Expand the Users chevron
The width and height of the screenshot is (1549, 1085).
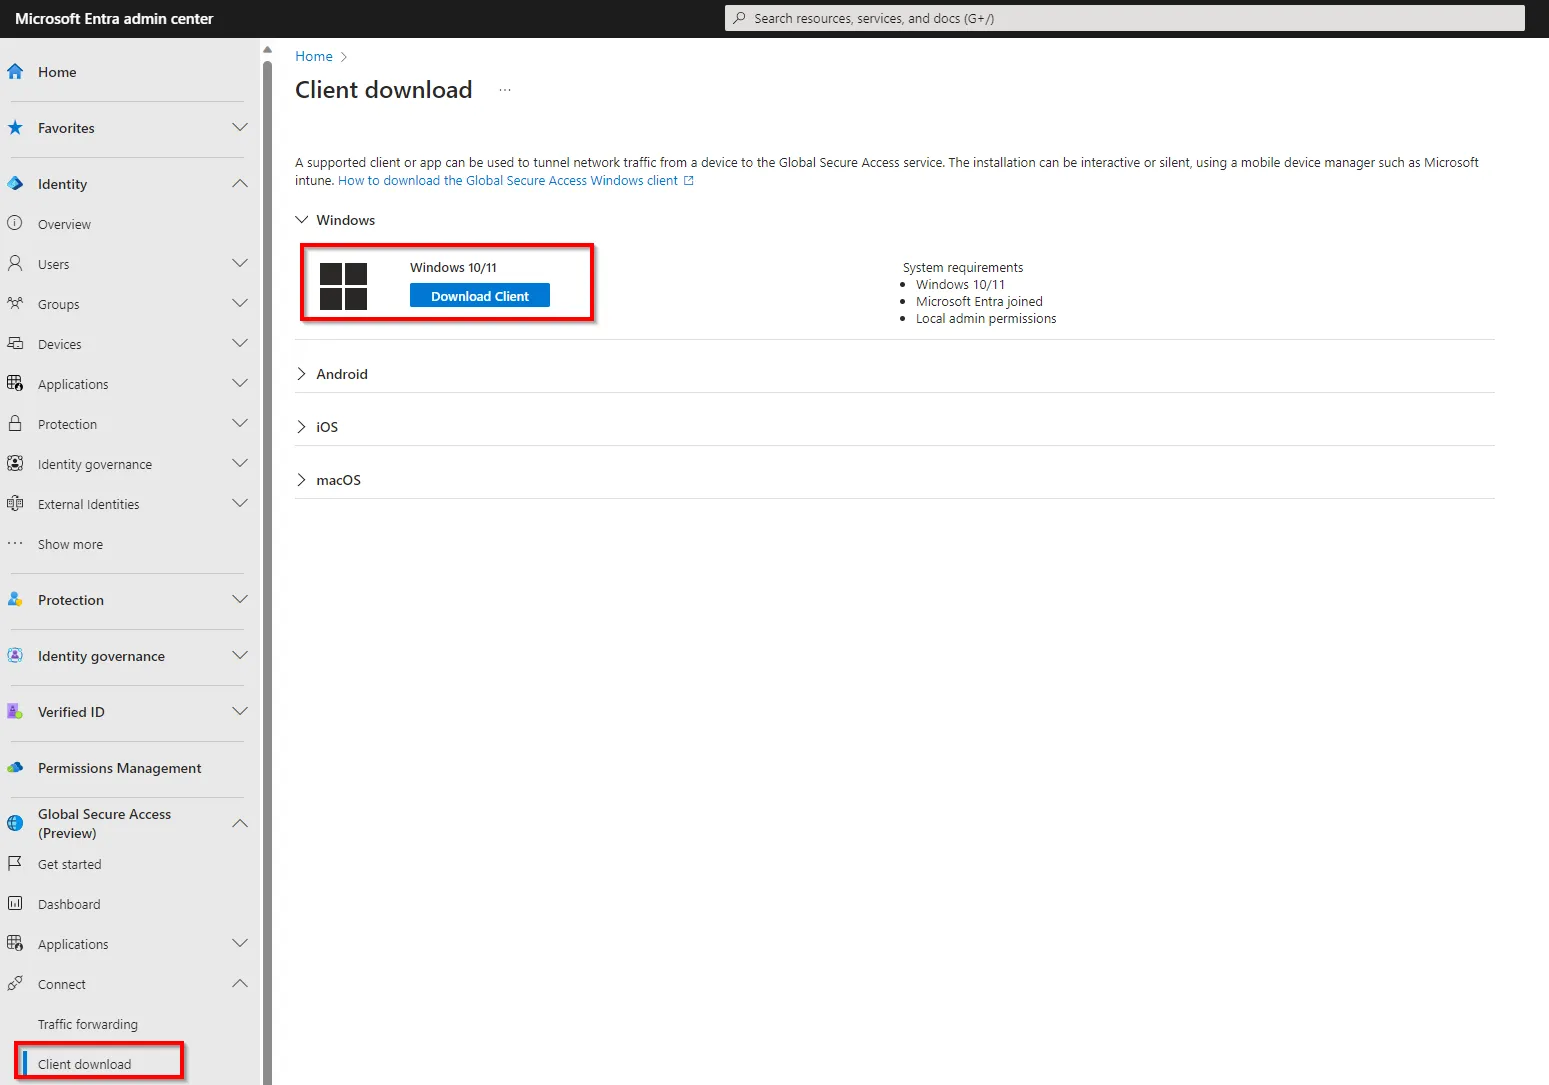[240, 264]
